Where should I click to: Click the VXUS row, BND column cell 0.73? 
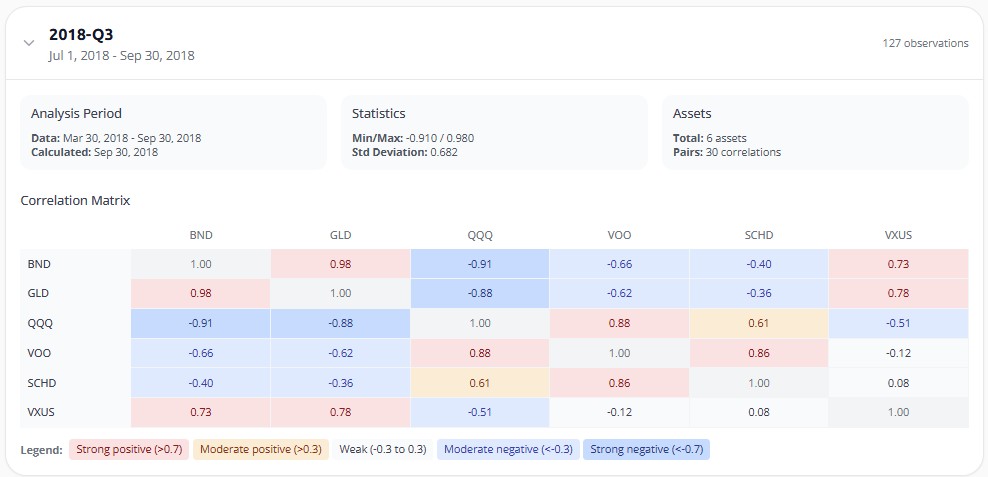tap(201, 412)
